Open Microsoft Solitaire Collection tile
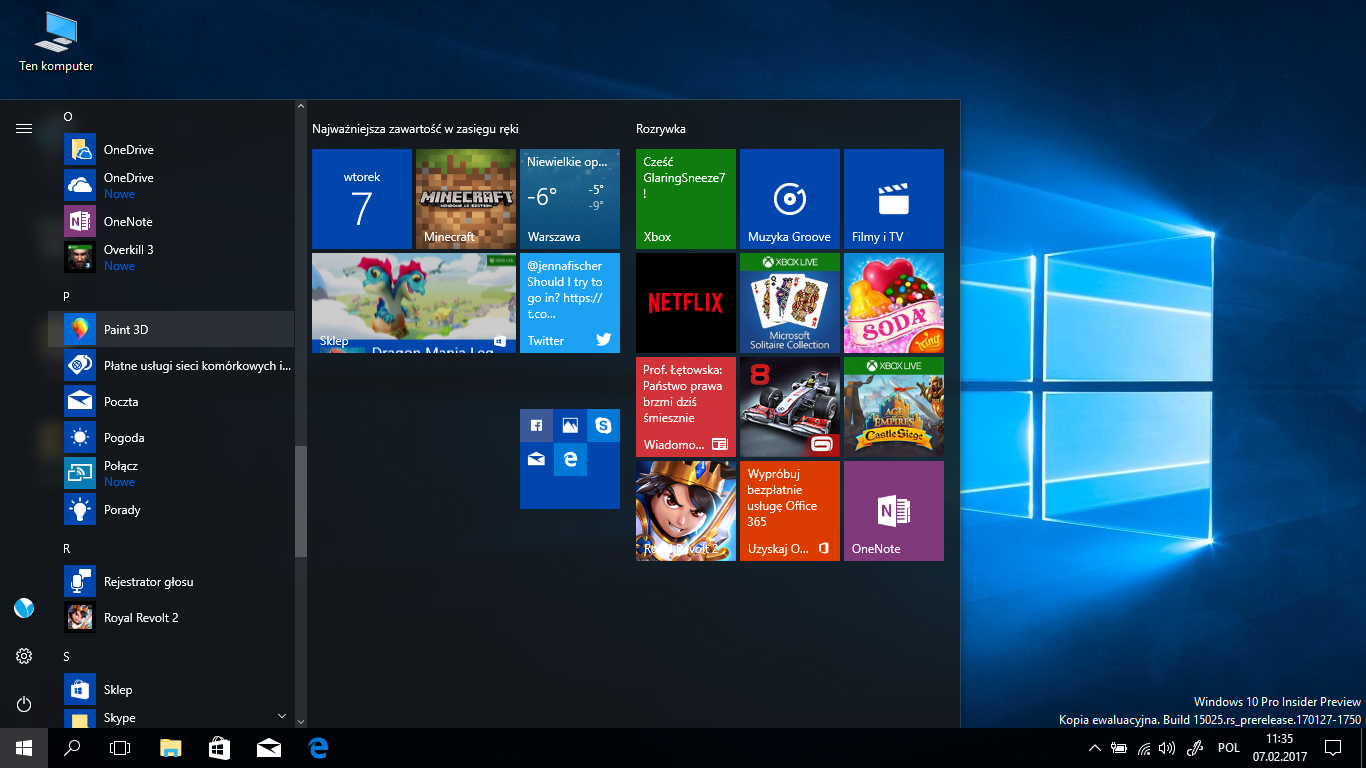This screenshot has height=768, width=1366. click(790, 303)
